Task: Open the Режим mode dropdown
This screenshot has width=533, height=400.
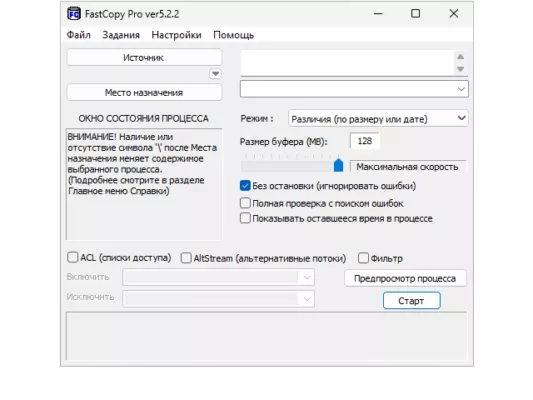Action: pyautogui.click(x=378, y=119)
